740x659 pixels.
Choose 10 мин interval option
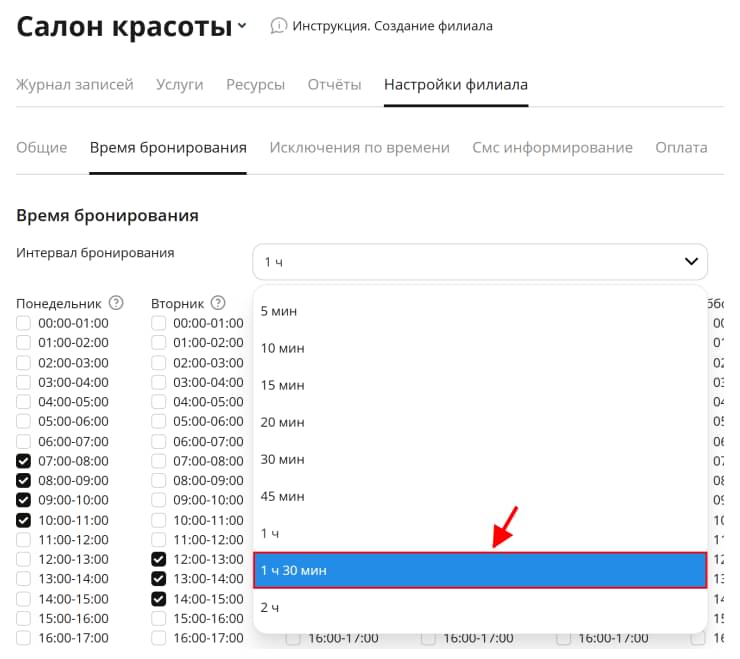(480, 348)
